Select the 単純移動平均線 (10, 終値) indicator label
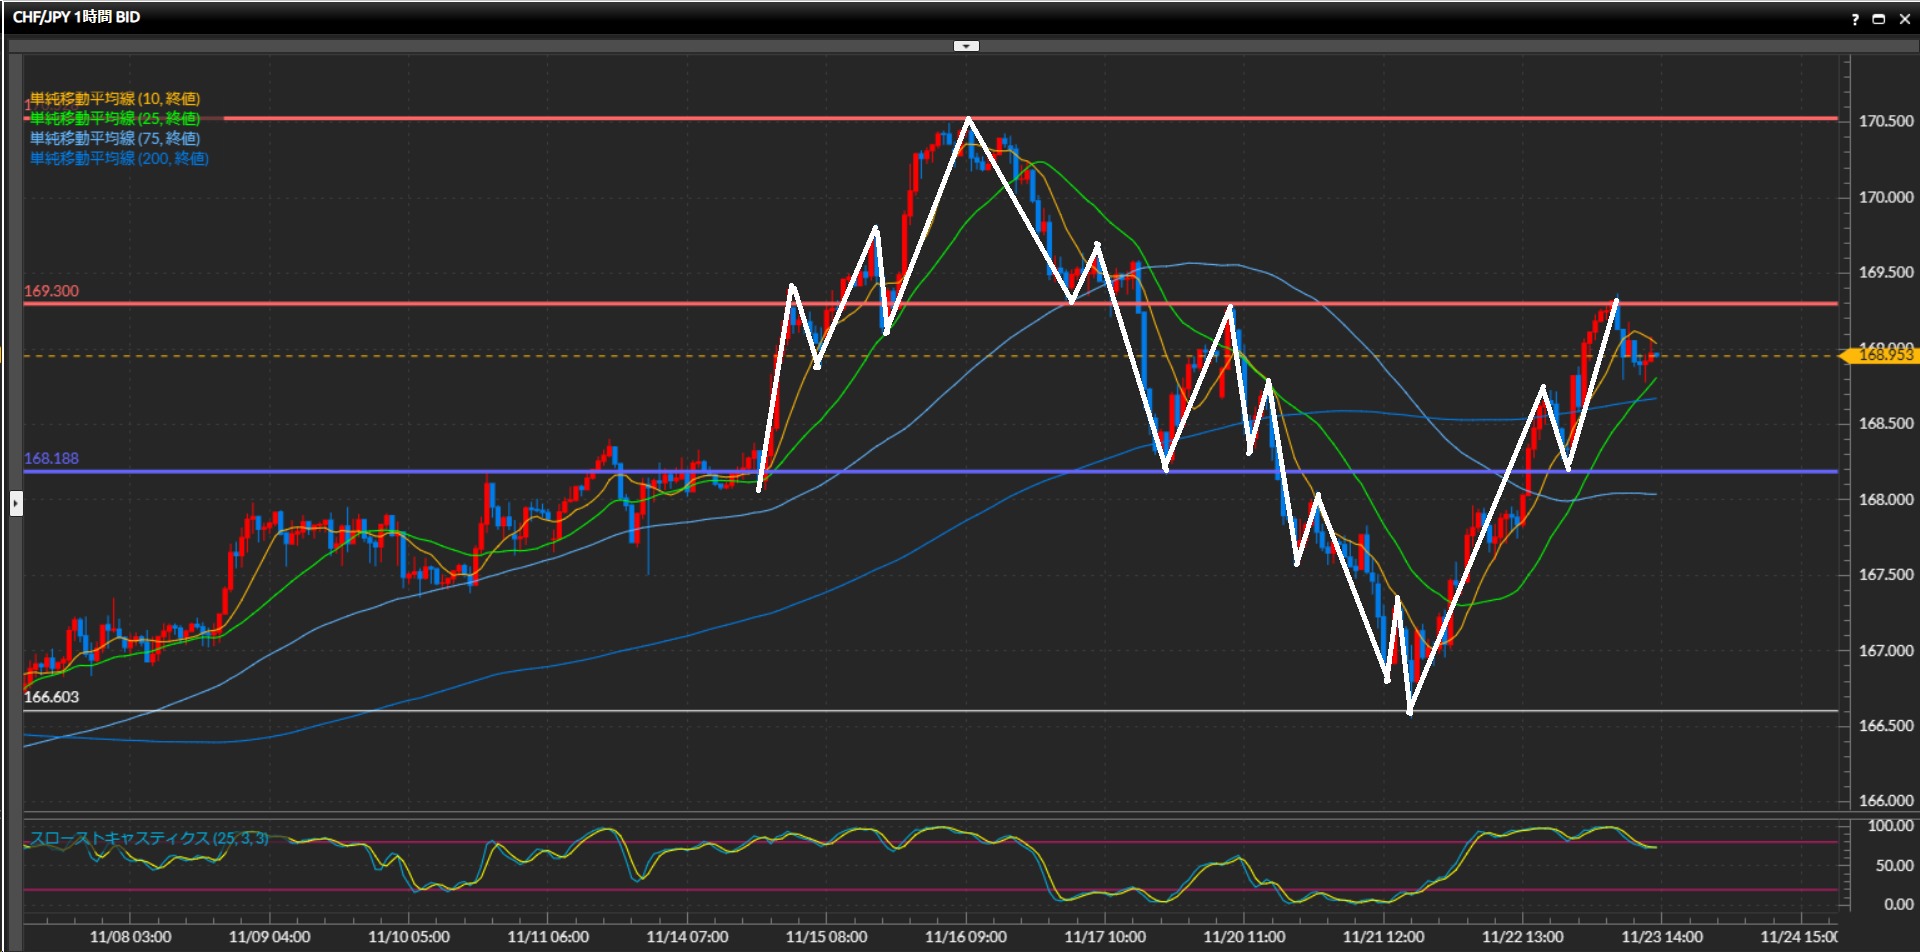Viewport: 1920px width, 952px height. 115,98
